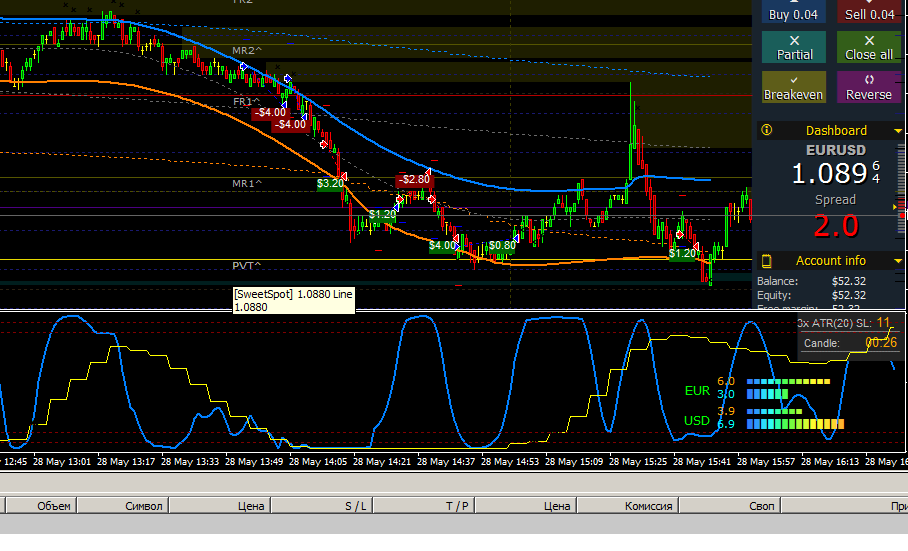Reverse the current position

pyautogui.click(x=869, y=87)
